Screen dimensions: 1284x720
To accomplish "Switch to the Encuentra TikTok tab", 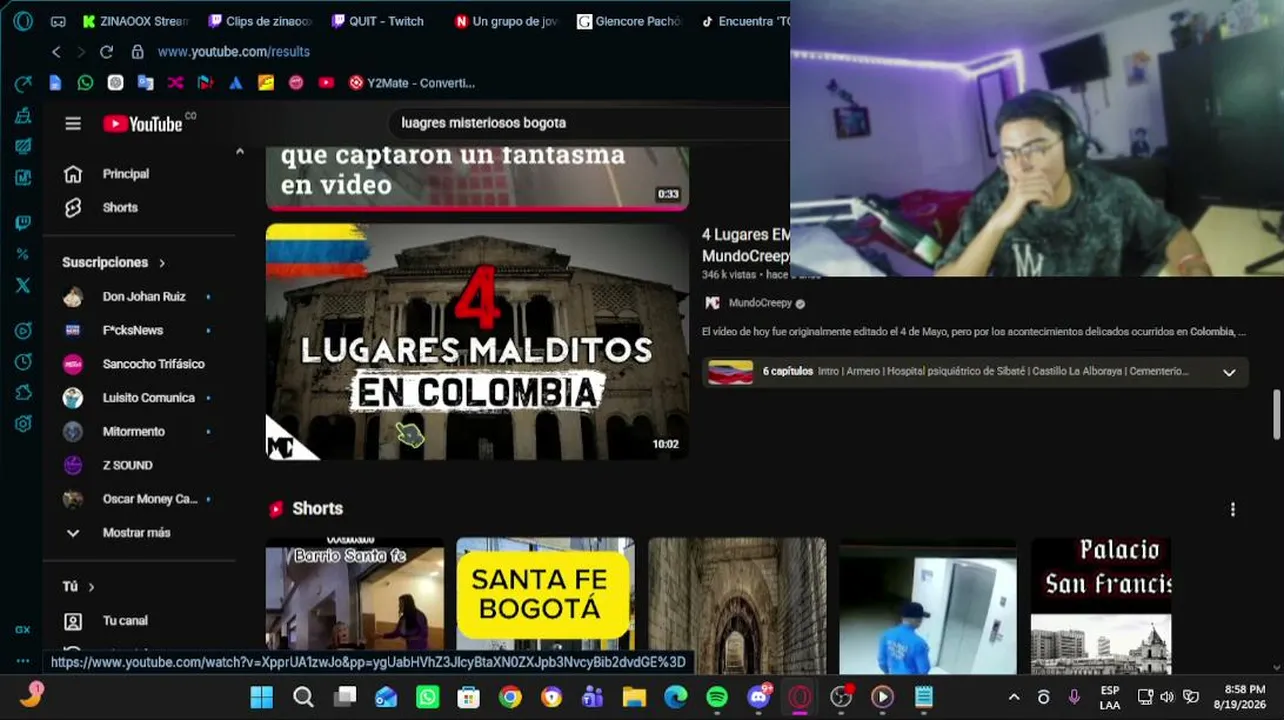I will tap(745, 21).
